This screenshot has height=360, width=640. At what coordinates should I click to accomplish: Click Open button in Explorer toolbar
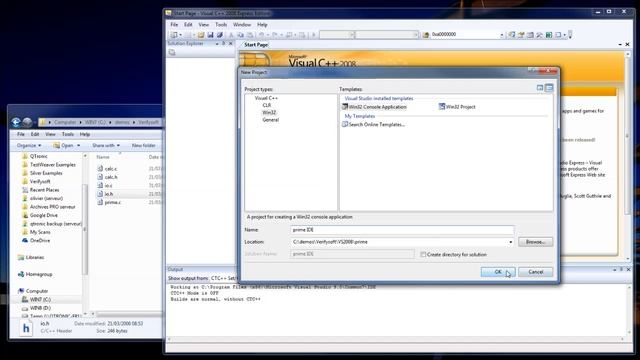[x=63, y=146]
